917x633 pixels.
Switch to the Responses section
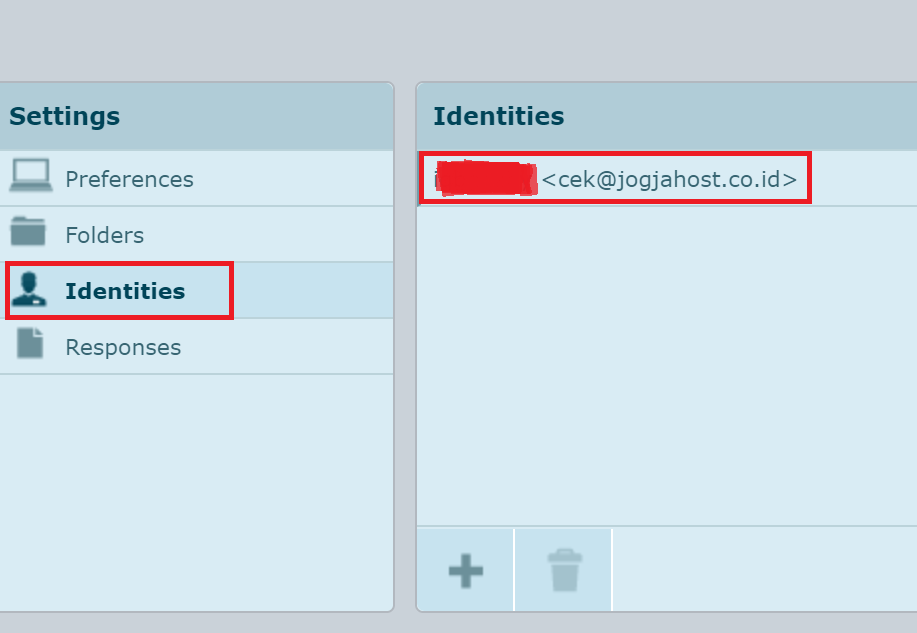pos(123,348)
